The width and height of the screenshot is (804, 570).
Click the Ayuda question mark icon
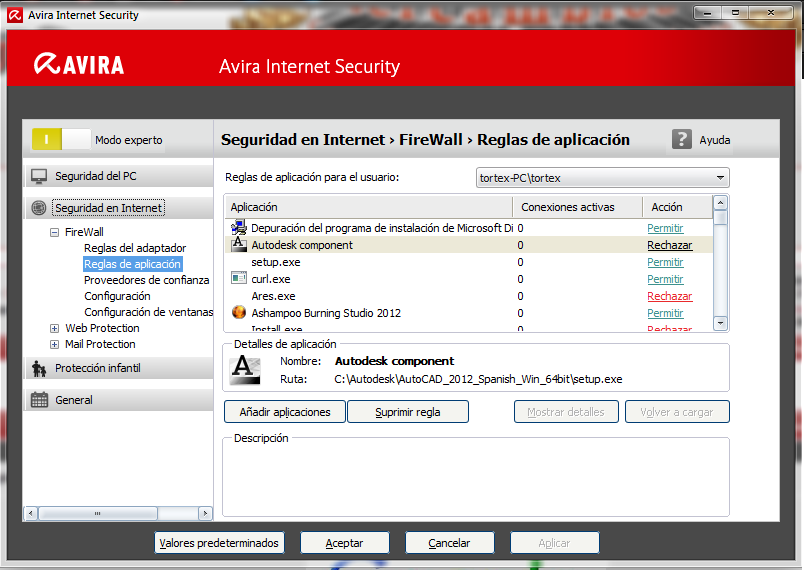click(x=681, y=139)
